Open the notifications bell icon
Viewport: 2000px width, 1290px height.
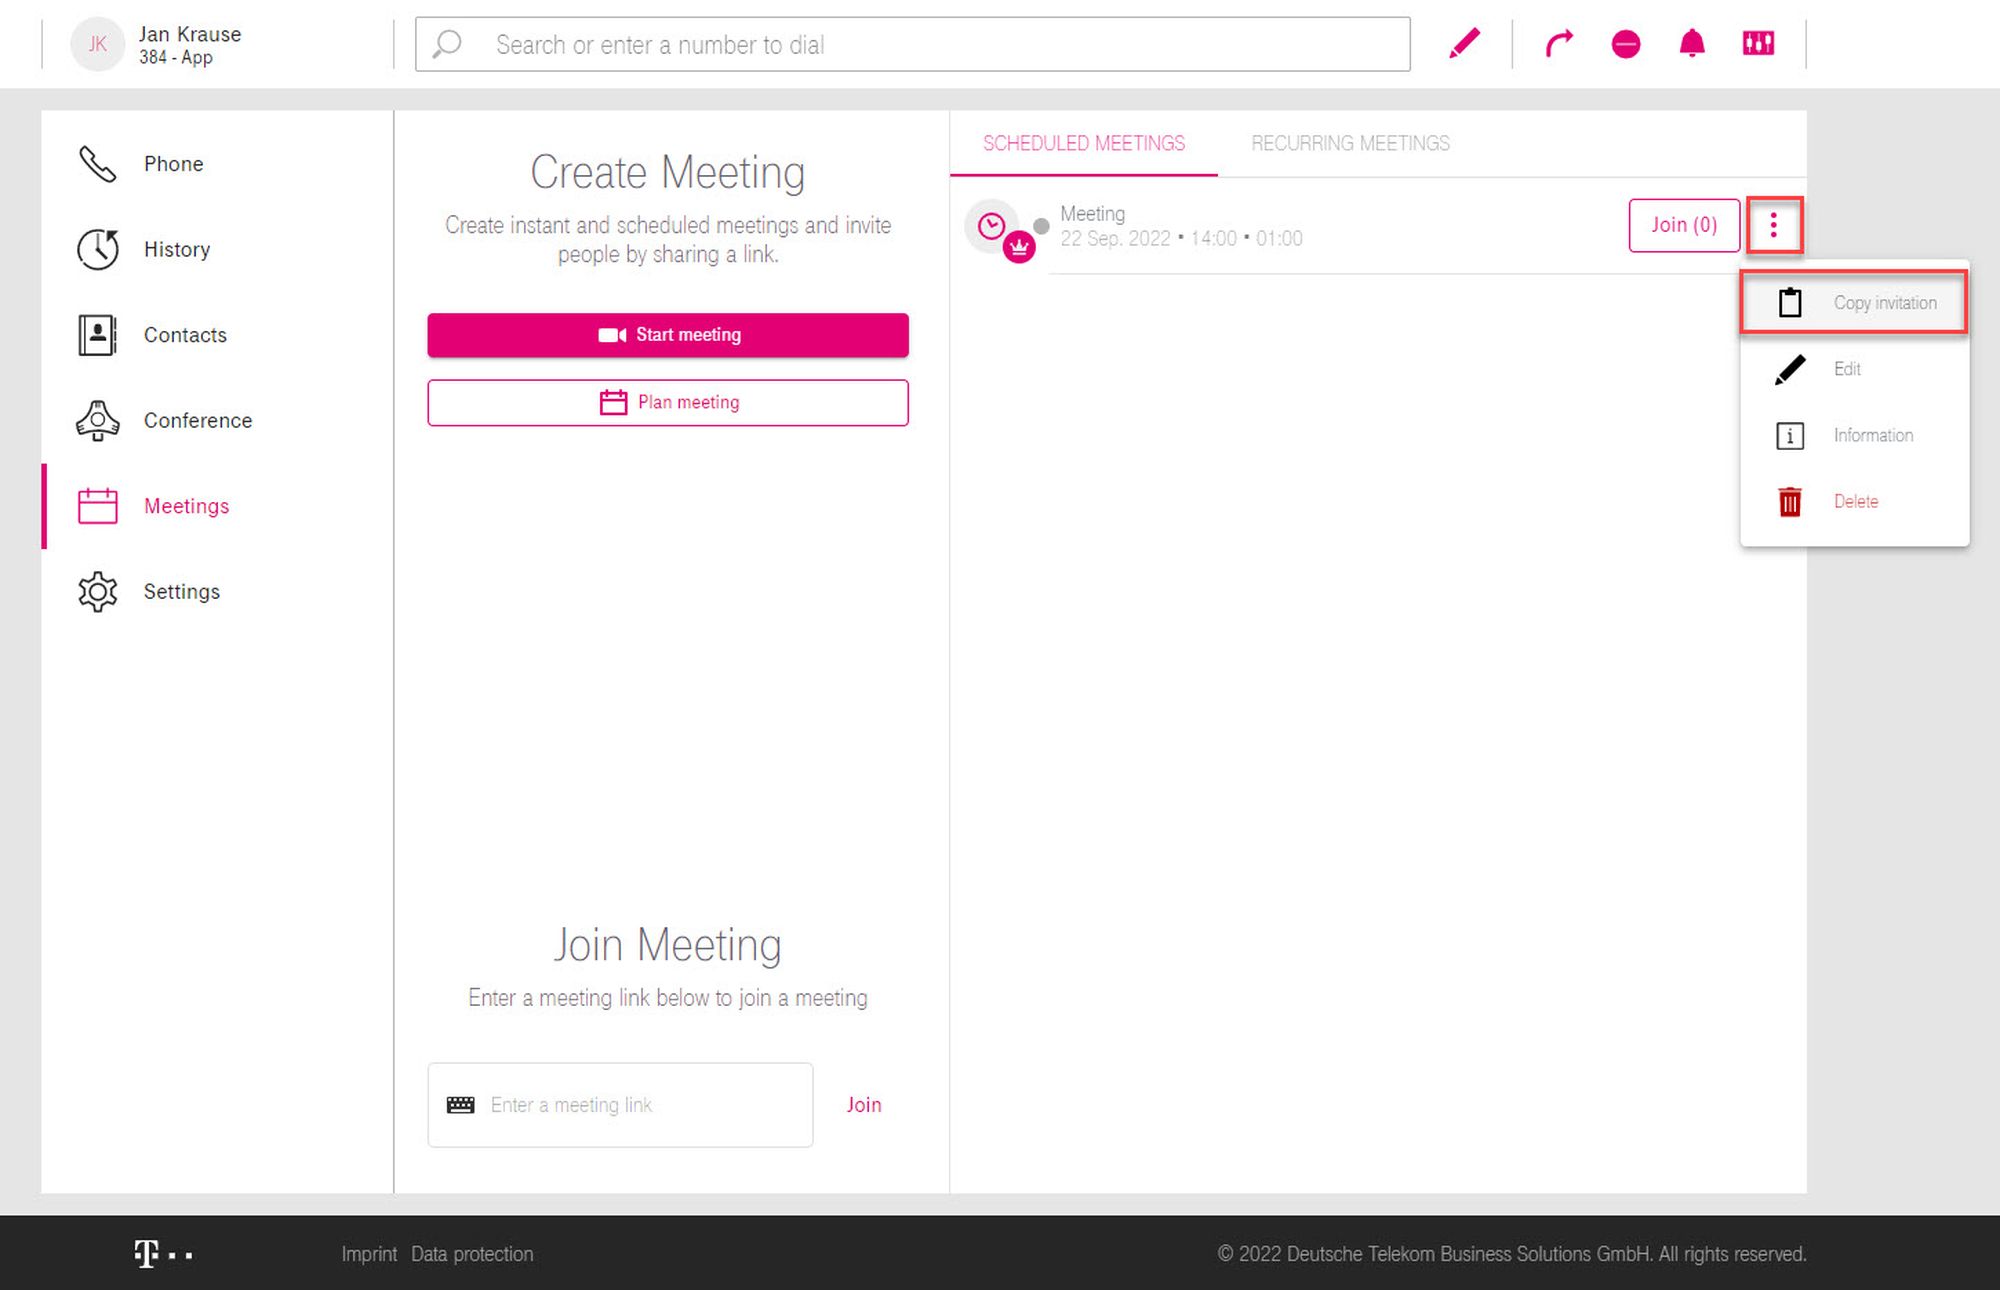(1692, 44)
